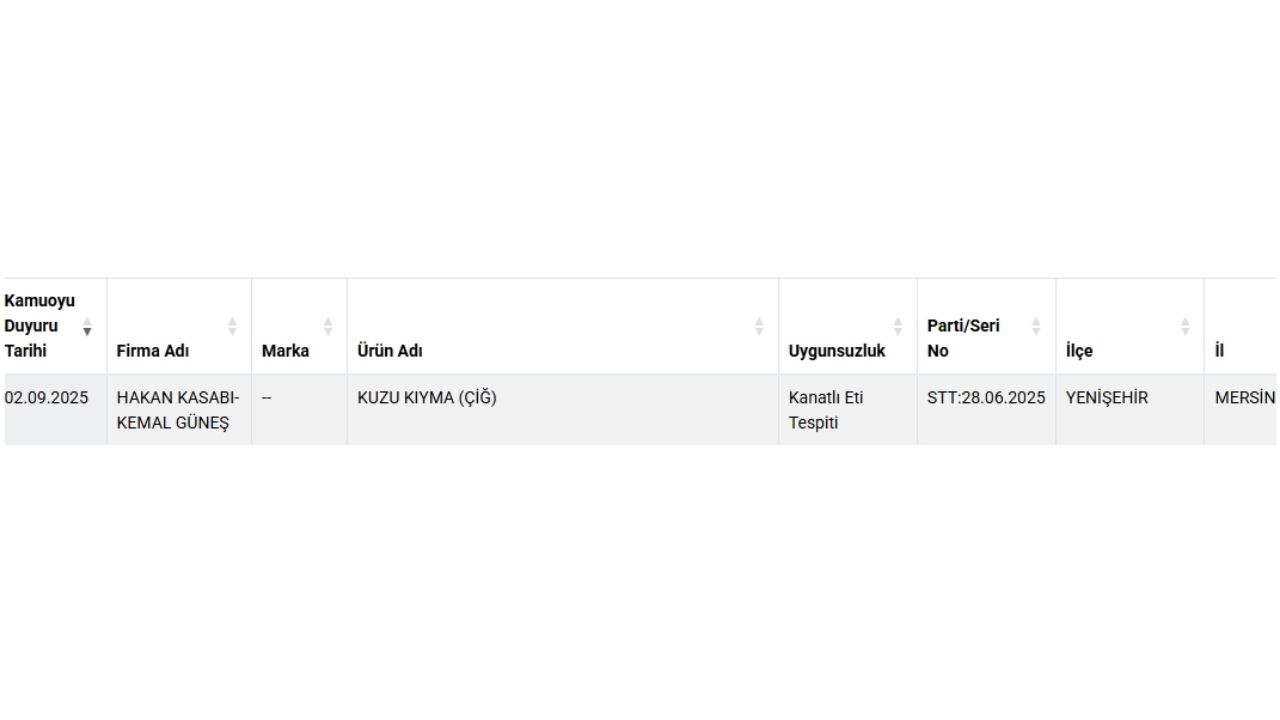Select the Ürün Adı column header

(563, 327)
